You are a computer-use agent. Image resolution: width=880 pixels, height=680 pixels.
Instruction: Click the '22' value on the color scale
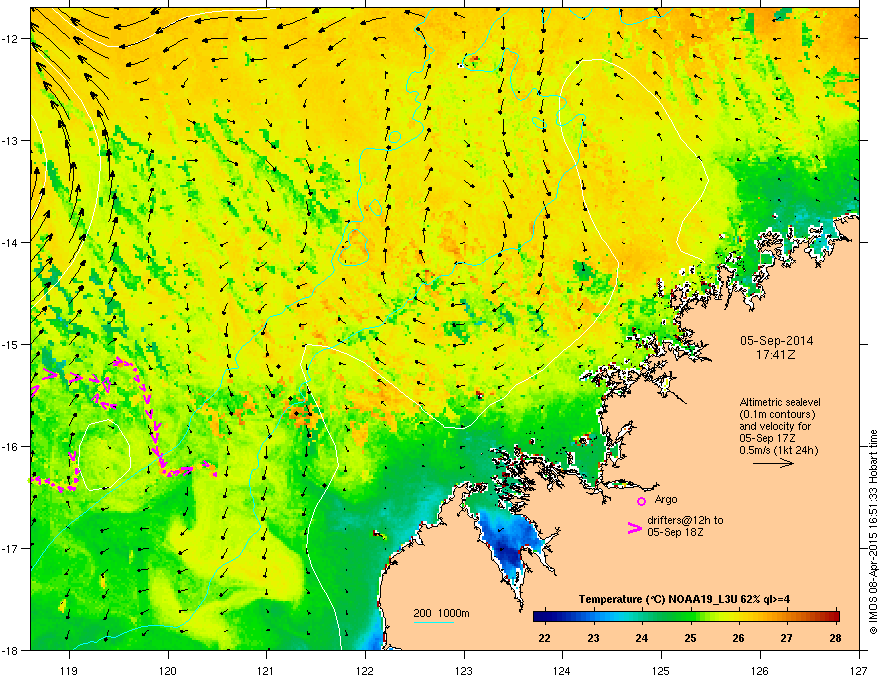click(x=544, y=638)
